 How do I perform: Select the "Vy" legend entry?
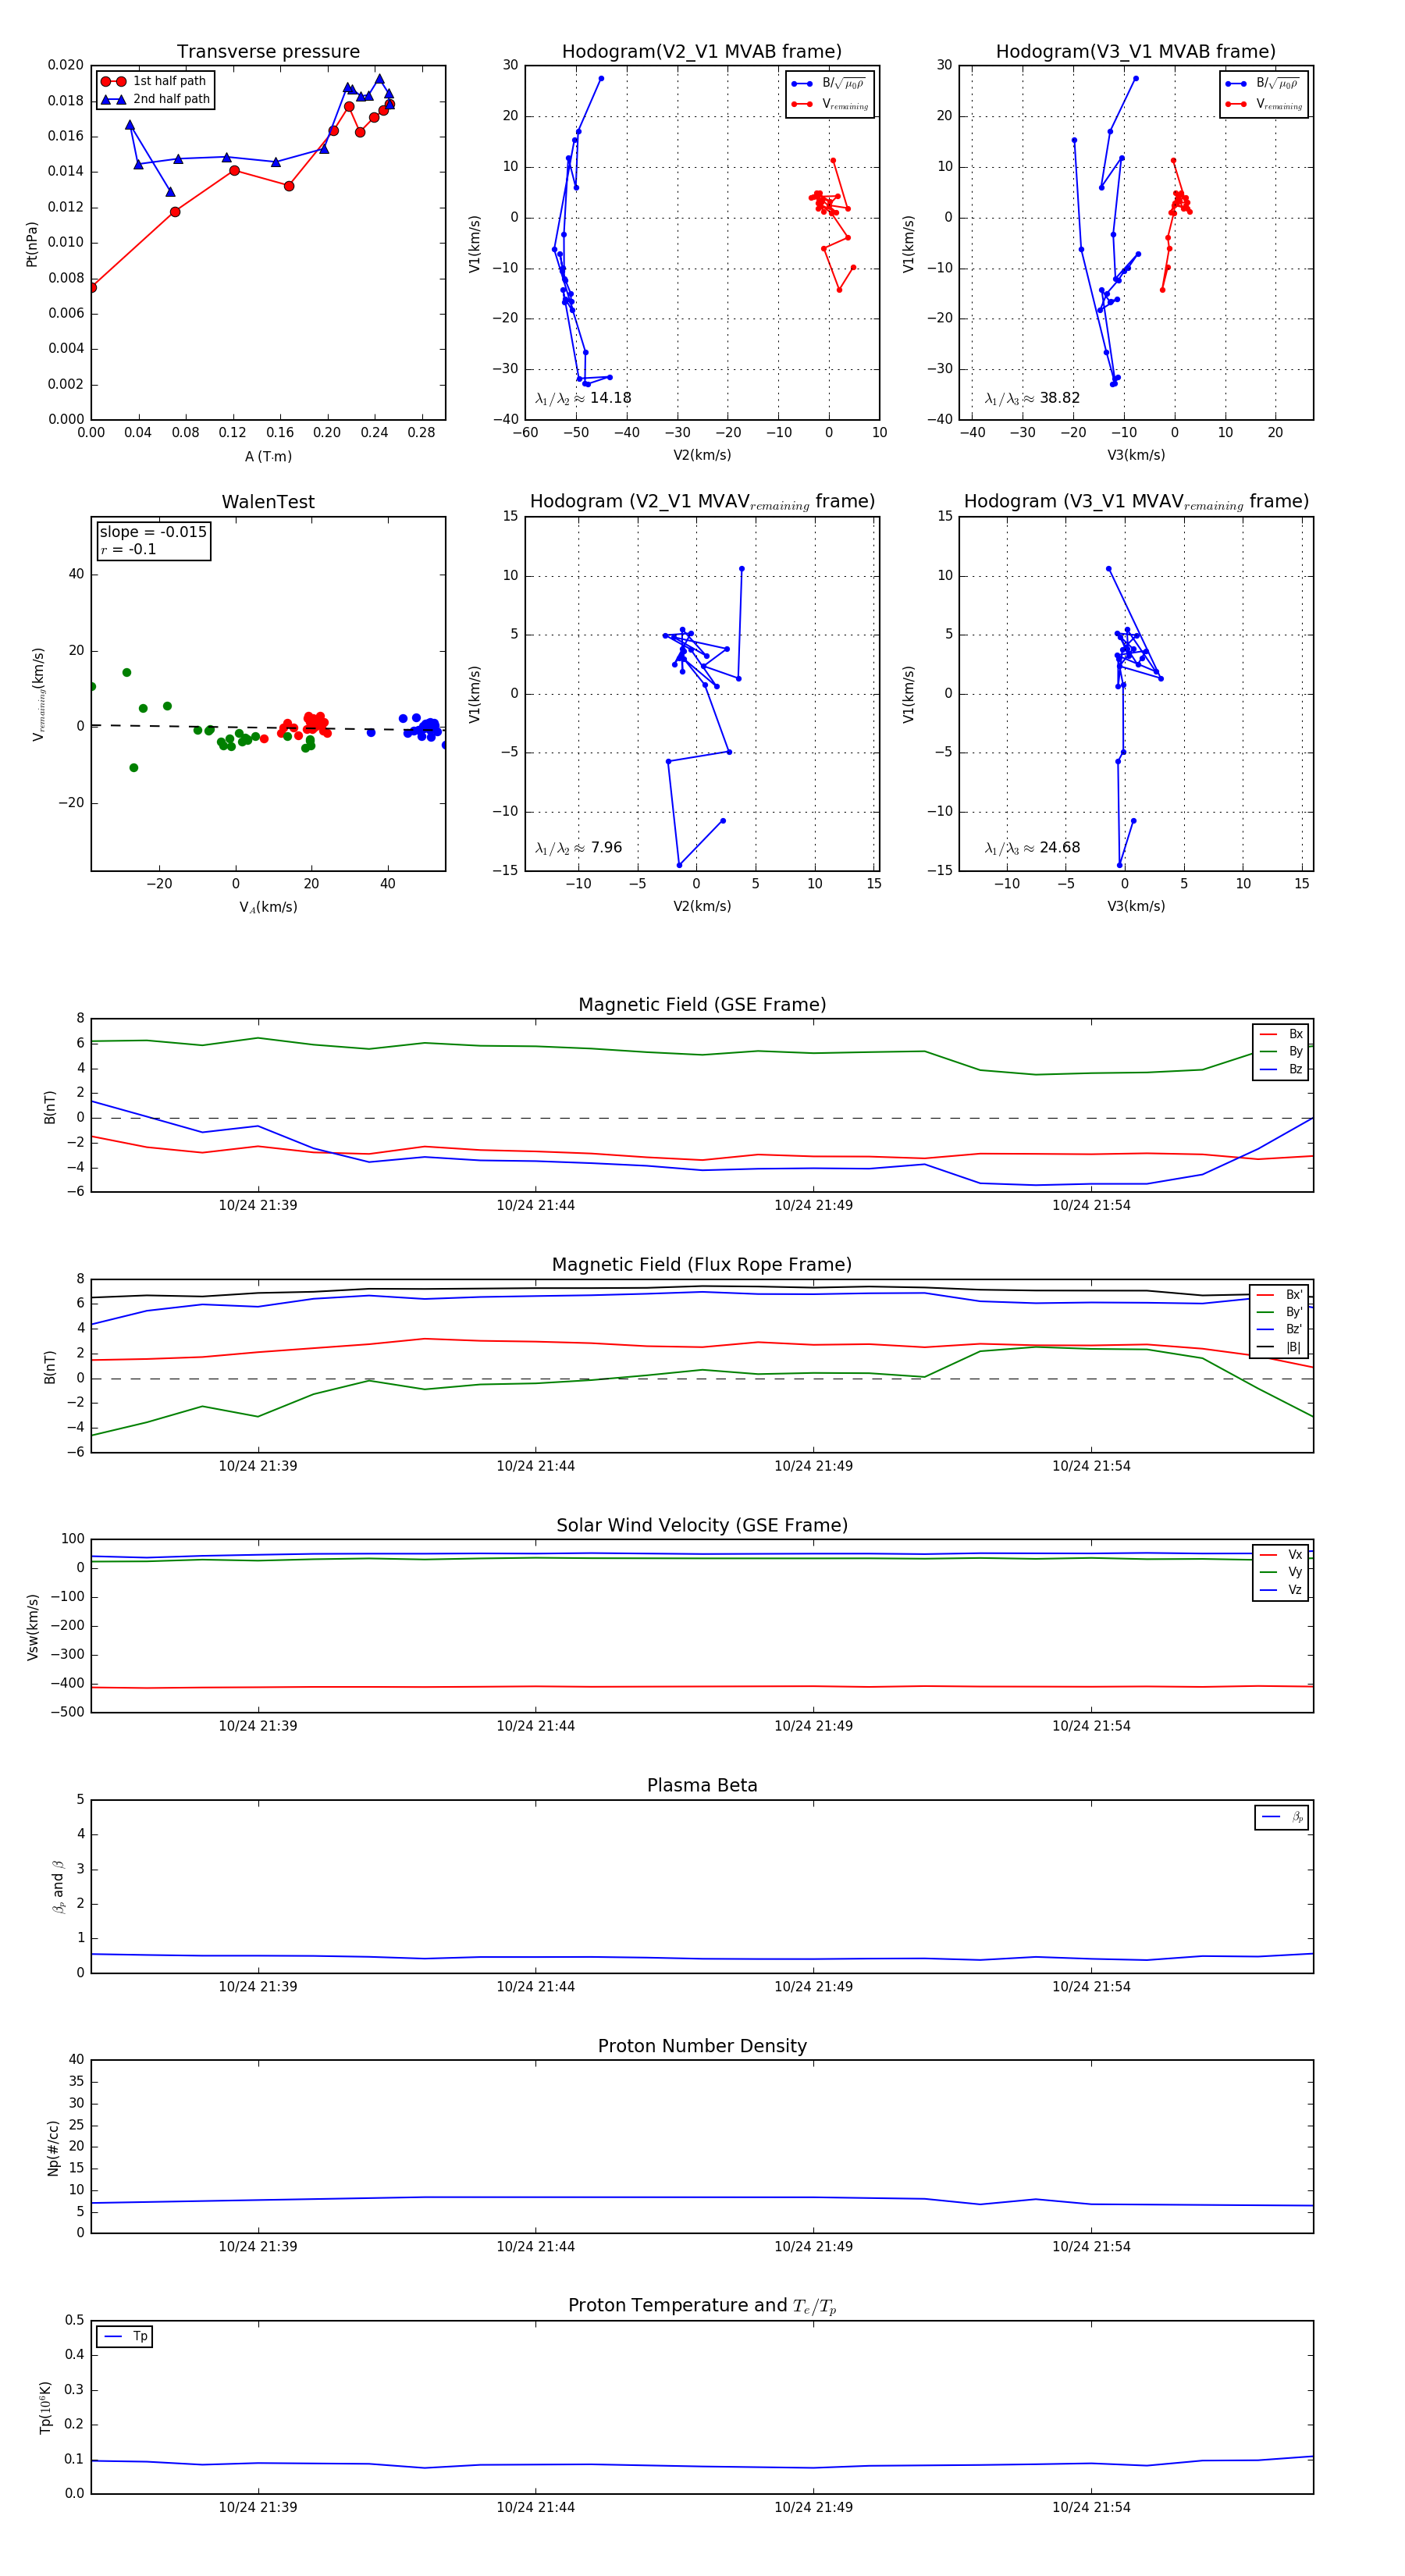coord(1281,1572)
